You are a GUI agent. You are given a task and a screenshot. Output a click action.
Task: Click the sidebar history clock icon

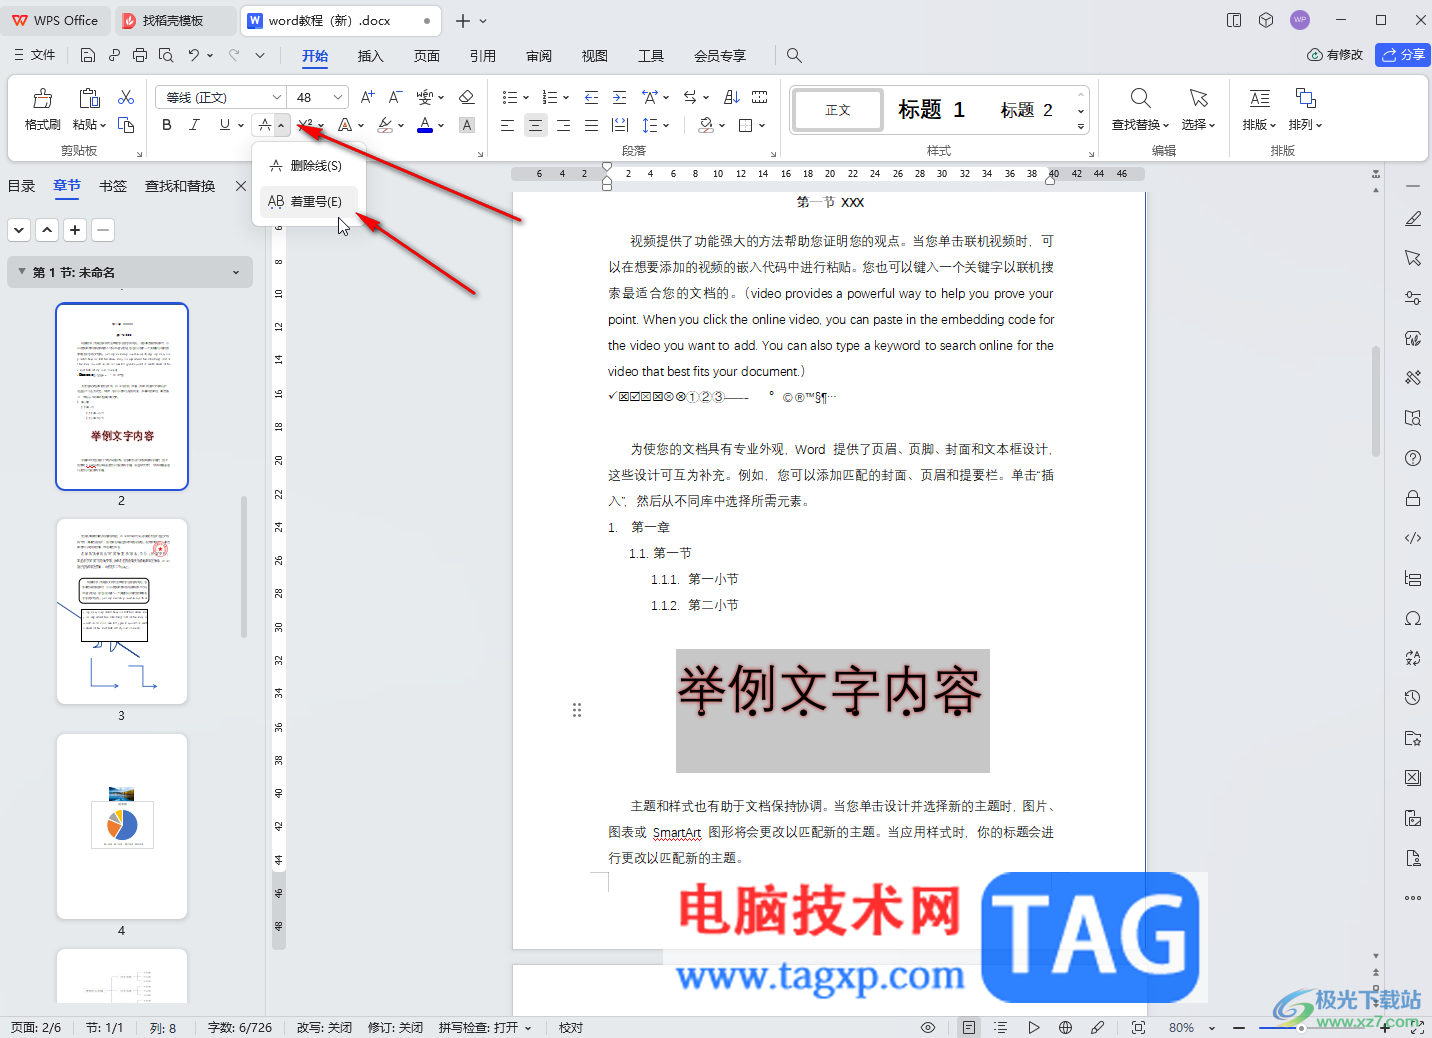click(x=1413, y=698)
